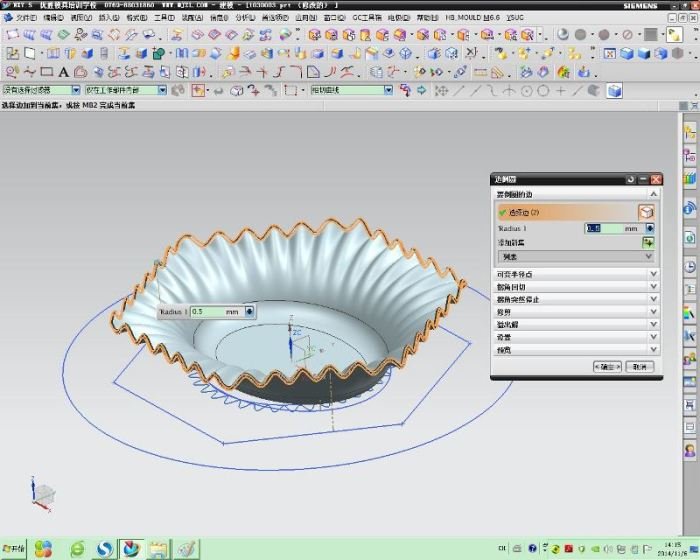
Task: Expand the 预览 preview section
Action: [x=576, y=350]
